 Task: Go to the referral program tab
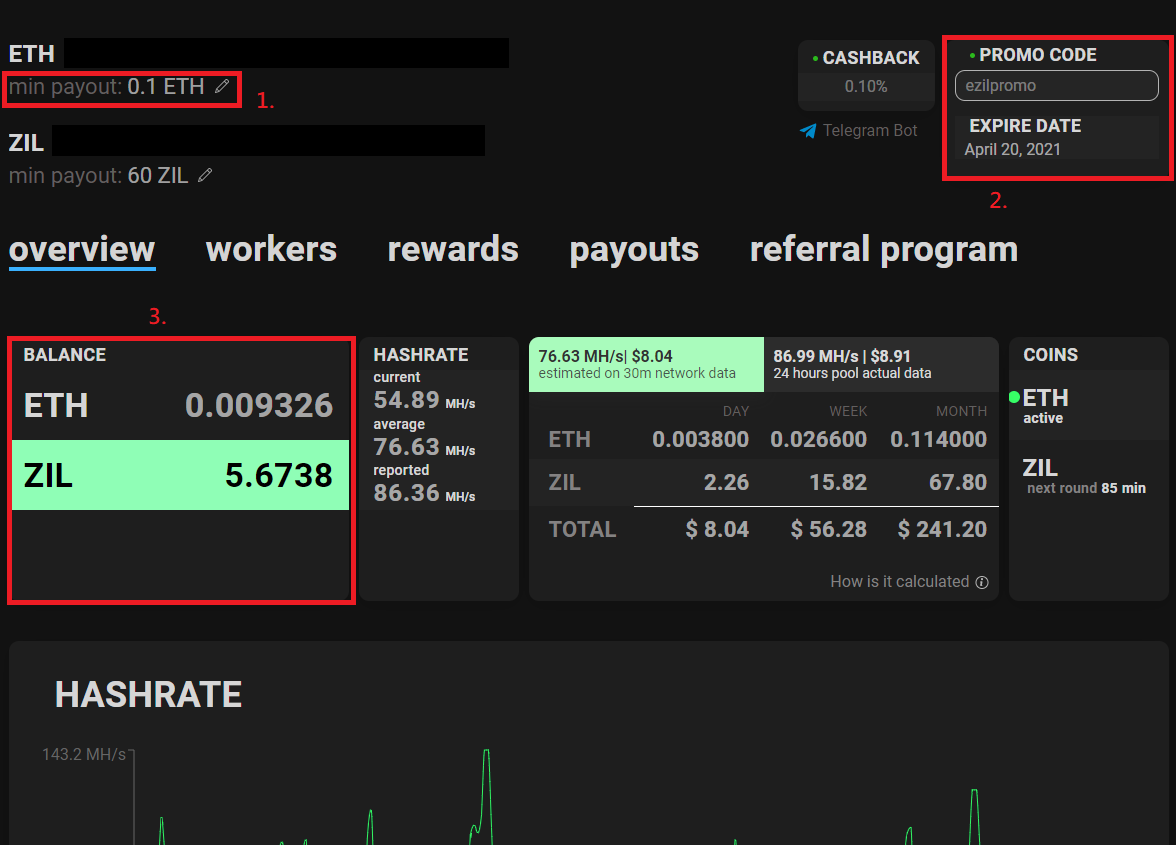pos(884,250)
